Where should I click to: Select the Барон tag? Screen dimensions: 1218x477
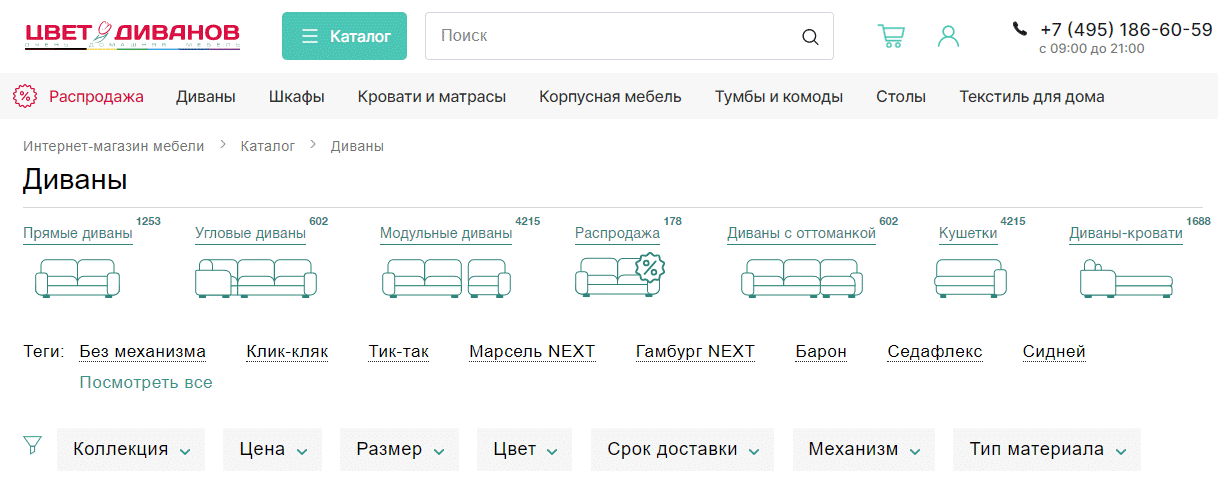821,352
